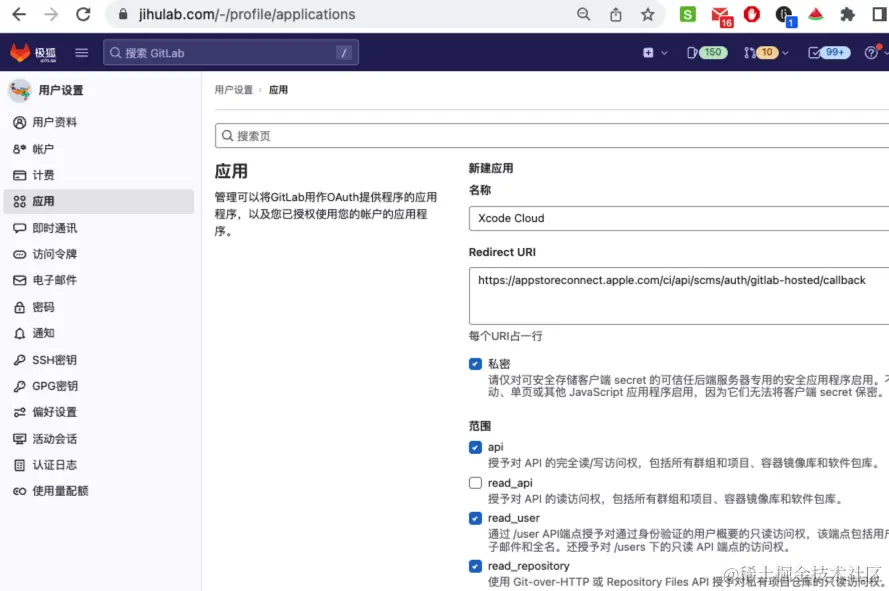Focus the 搜索页 search field
The image size is (889, 591).
coord(552,136)
